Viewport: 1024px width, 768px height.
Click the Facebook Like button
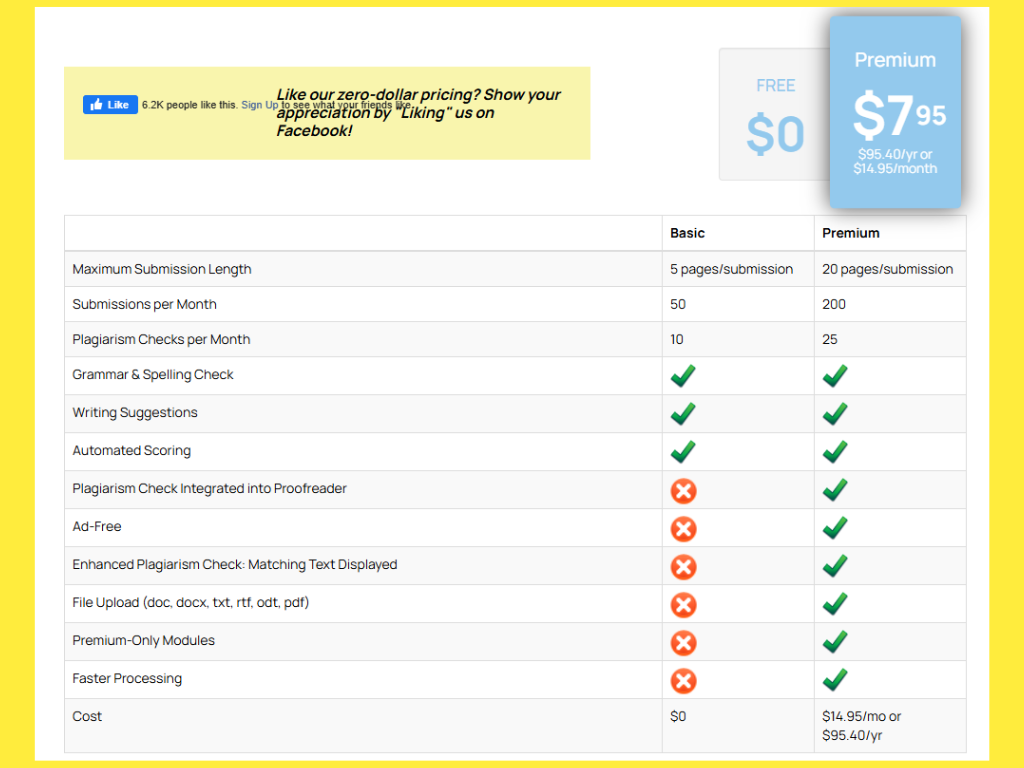pos(110,105)
